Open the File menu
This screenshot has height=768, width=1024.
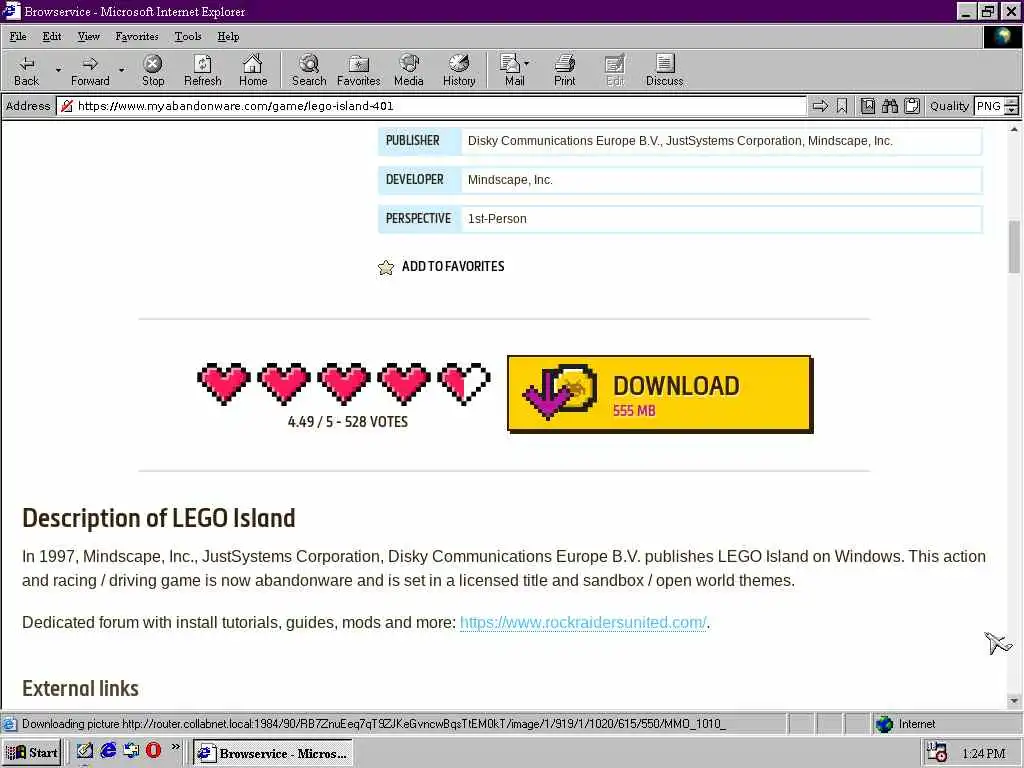tap(18, 37)
